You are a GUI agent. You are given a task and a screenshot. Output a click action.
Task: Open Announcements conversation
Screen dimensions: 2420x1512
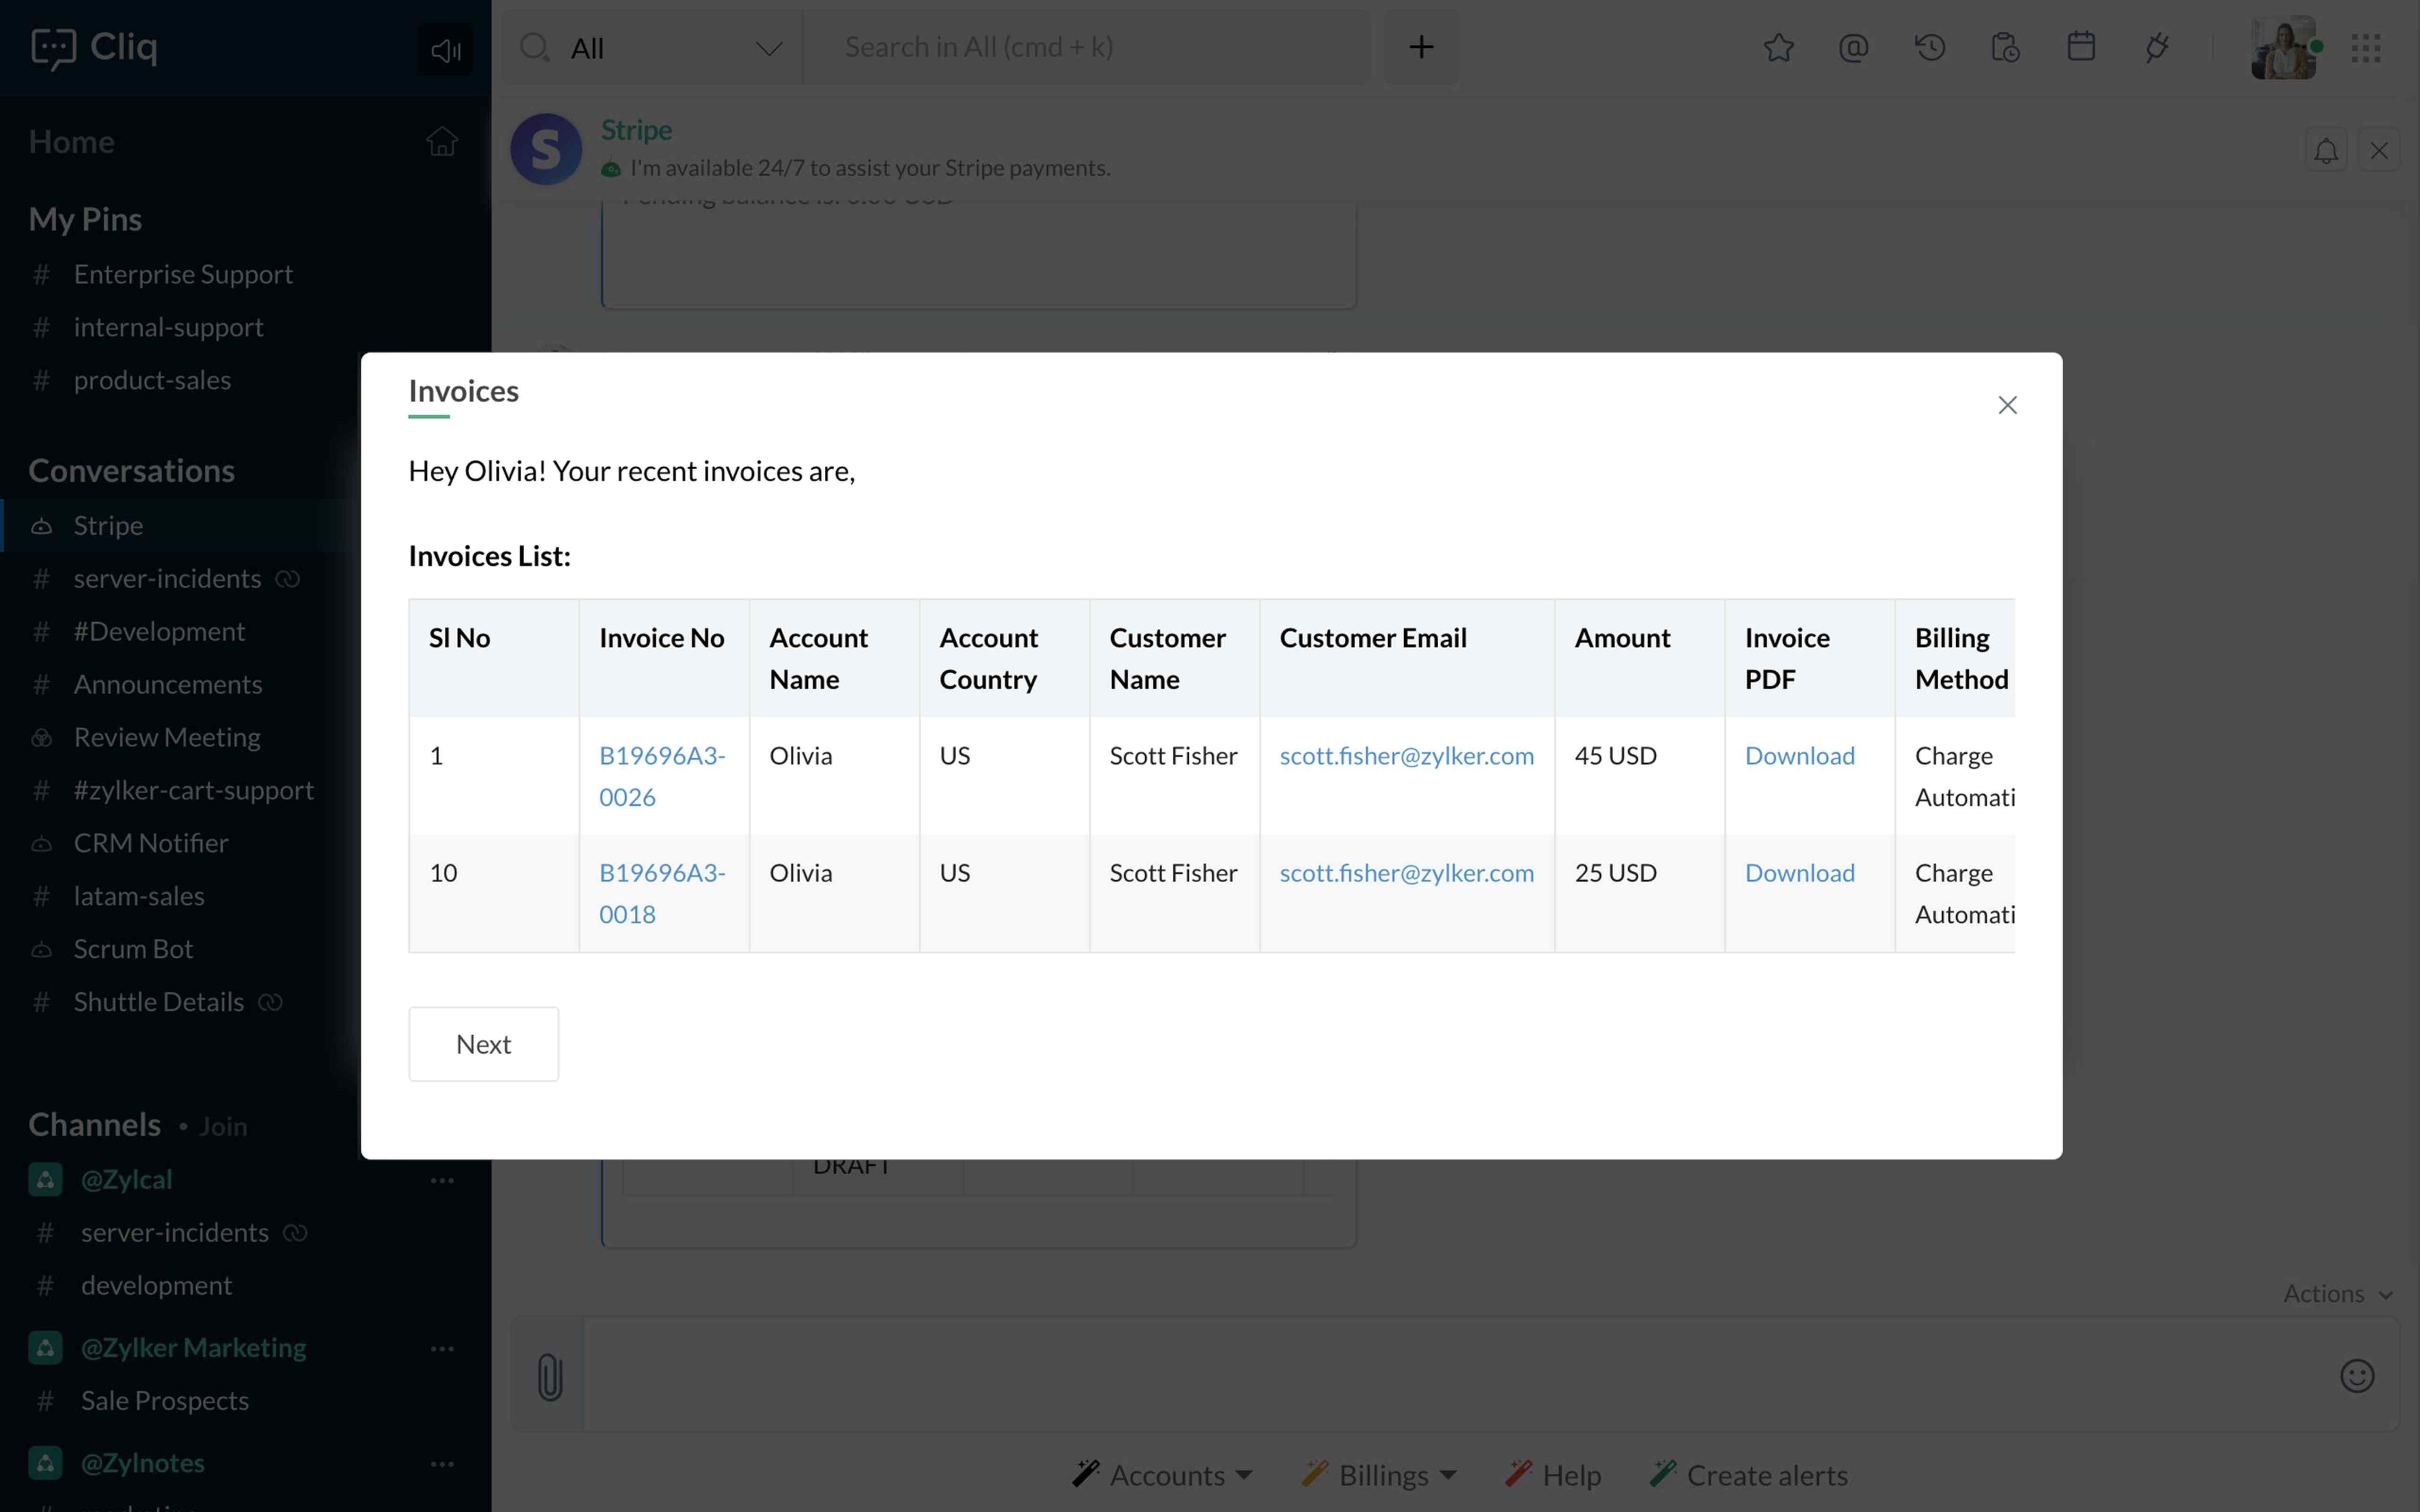(x=168, y=684)
